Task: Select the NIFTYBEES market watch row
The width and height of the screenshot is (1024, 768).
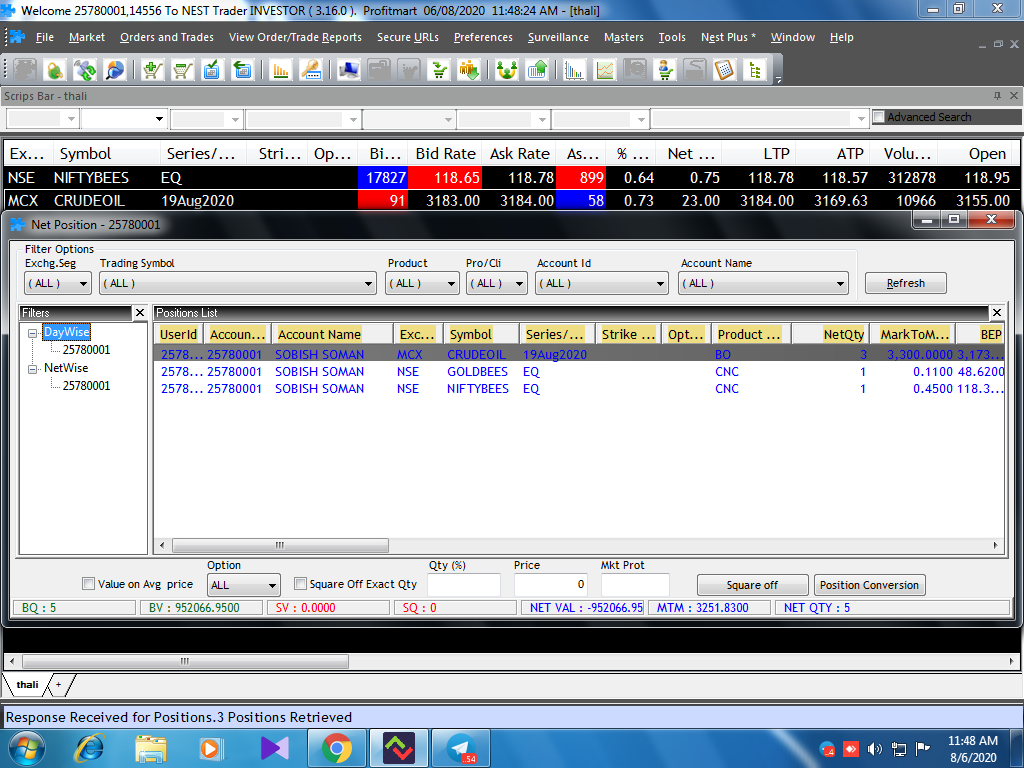Action: pyautogui.click(x=512, y=178)
